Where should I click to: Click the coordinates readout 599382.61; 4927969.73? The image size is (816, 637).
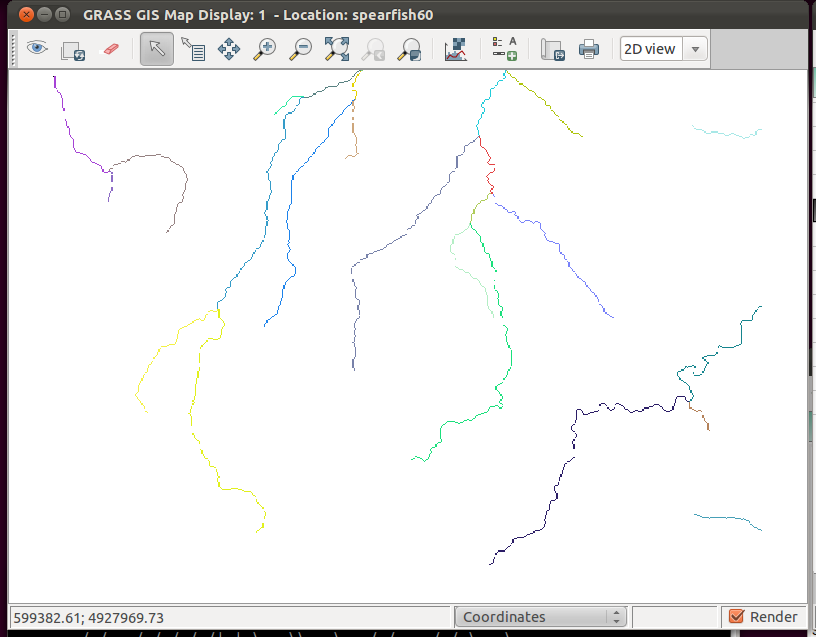[x=88, y=618]
